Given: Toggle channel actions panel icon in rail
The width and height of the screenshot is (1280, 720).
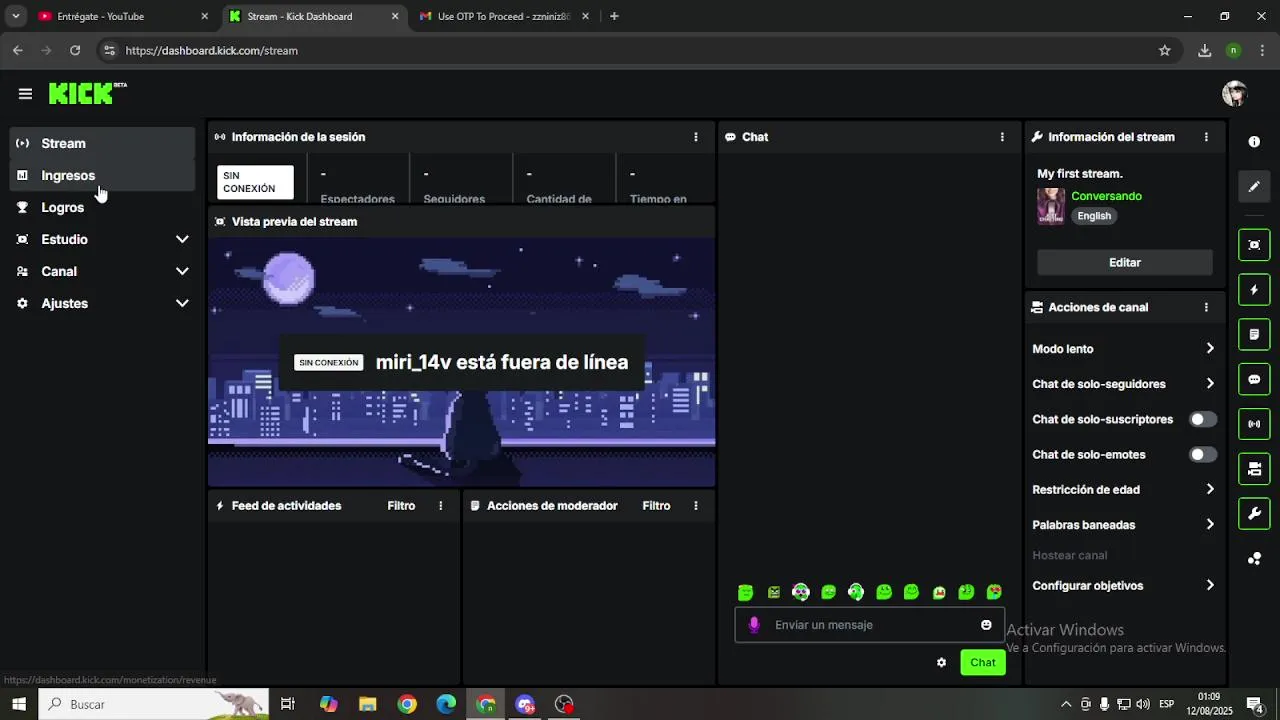Looking at the screenshot, I should click(1254, 469).
